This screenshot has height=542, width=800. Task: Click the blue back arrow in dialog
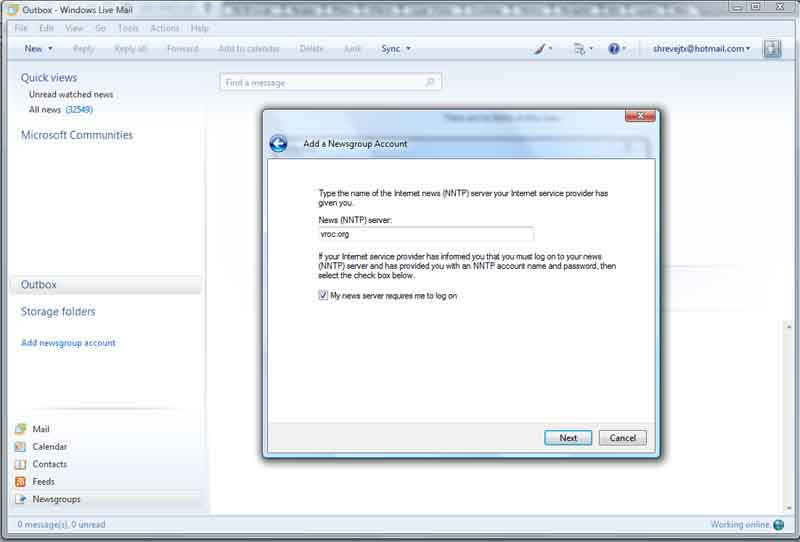(x=278, y=144)
